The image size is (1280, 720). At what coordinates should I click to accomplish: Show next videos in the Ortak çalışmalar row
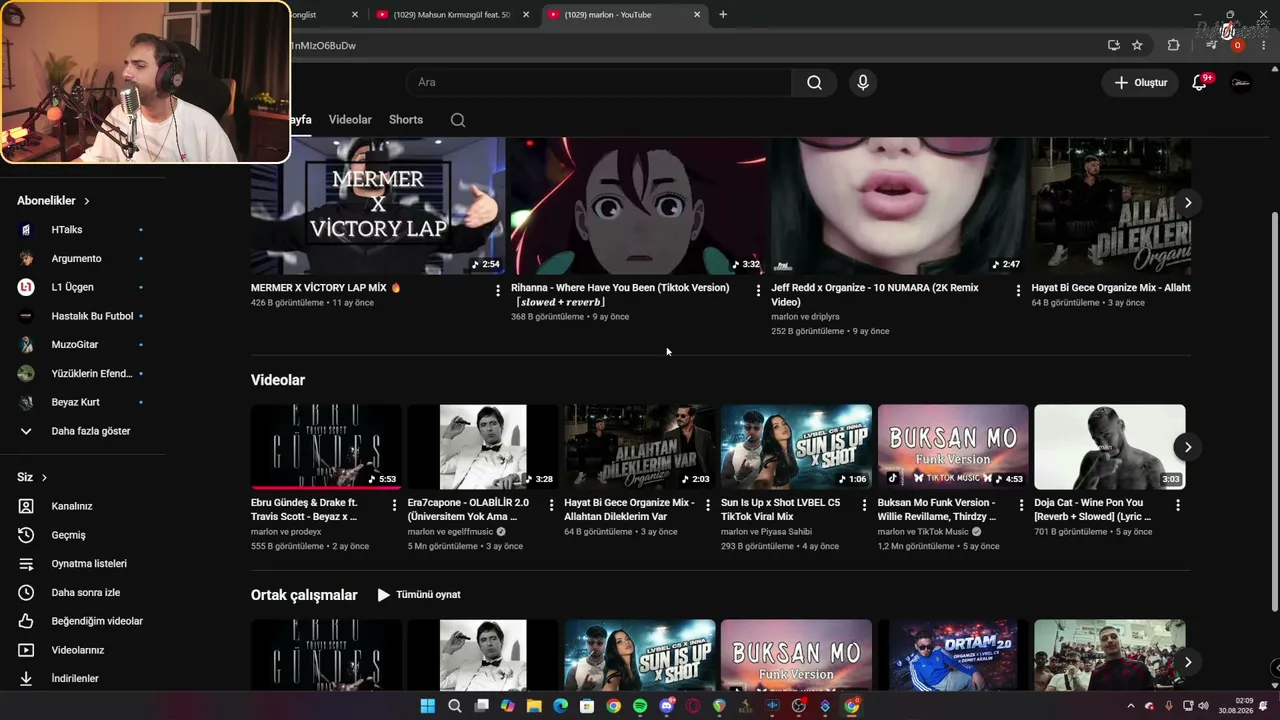click(x=1188, y=662)
